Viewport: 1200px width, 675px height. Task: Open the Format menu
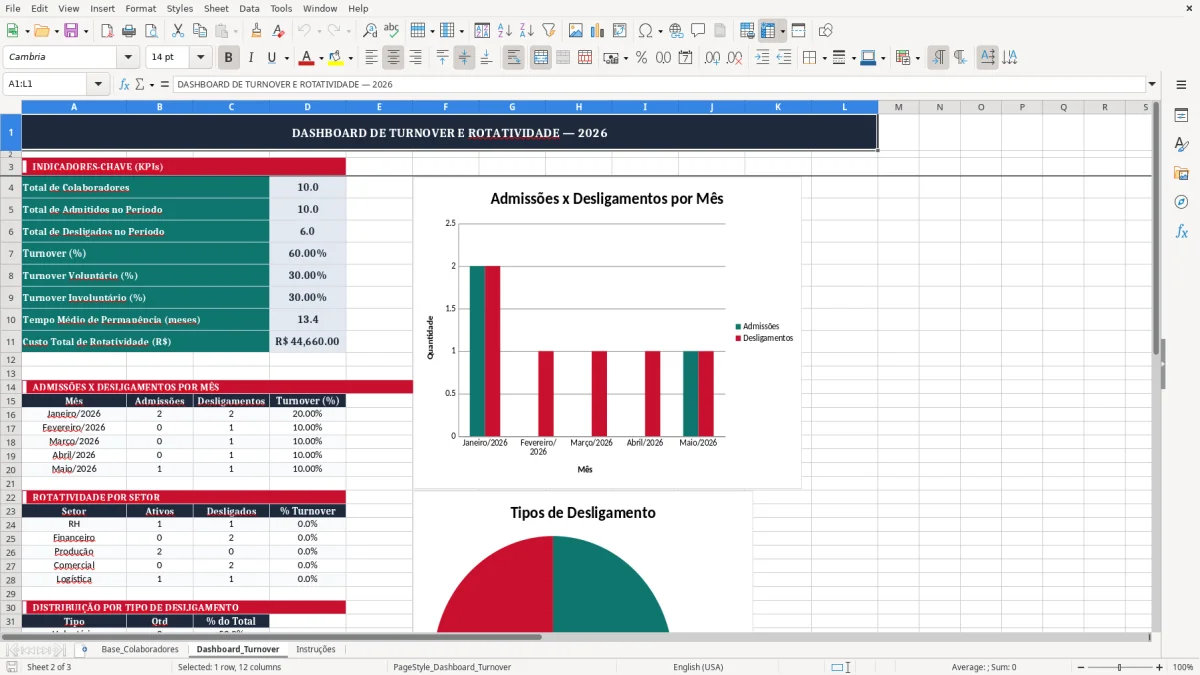[140, 8]
